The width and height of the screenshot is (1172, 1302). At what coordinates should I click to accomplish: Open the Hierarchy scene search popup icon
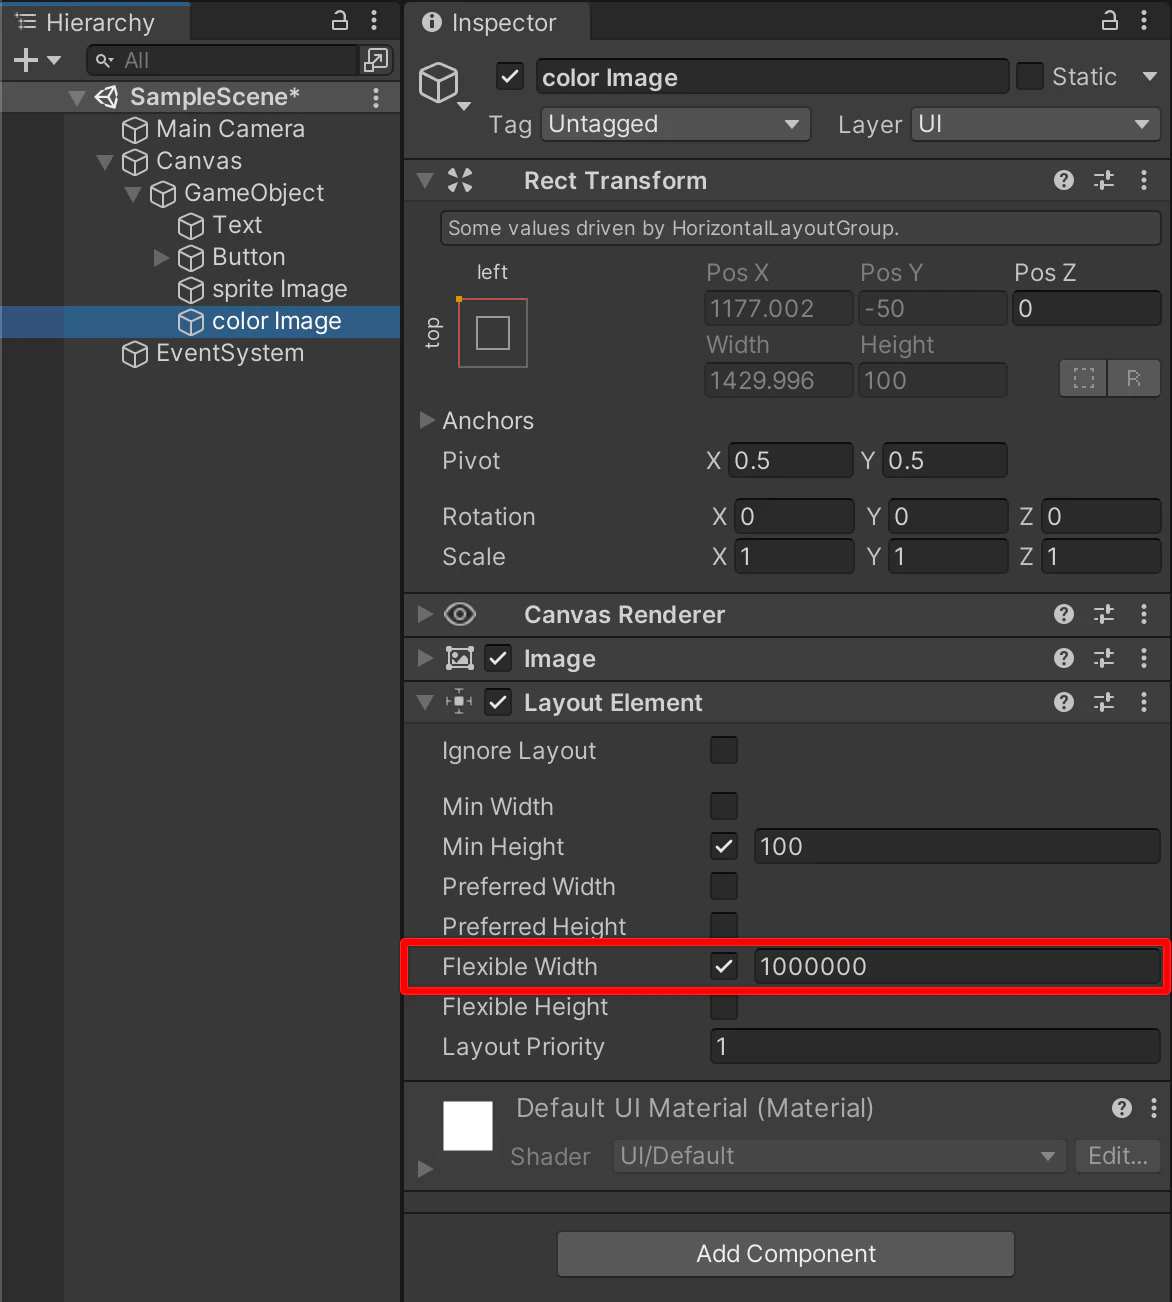pyautogui.click(x=376, y=60)
